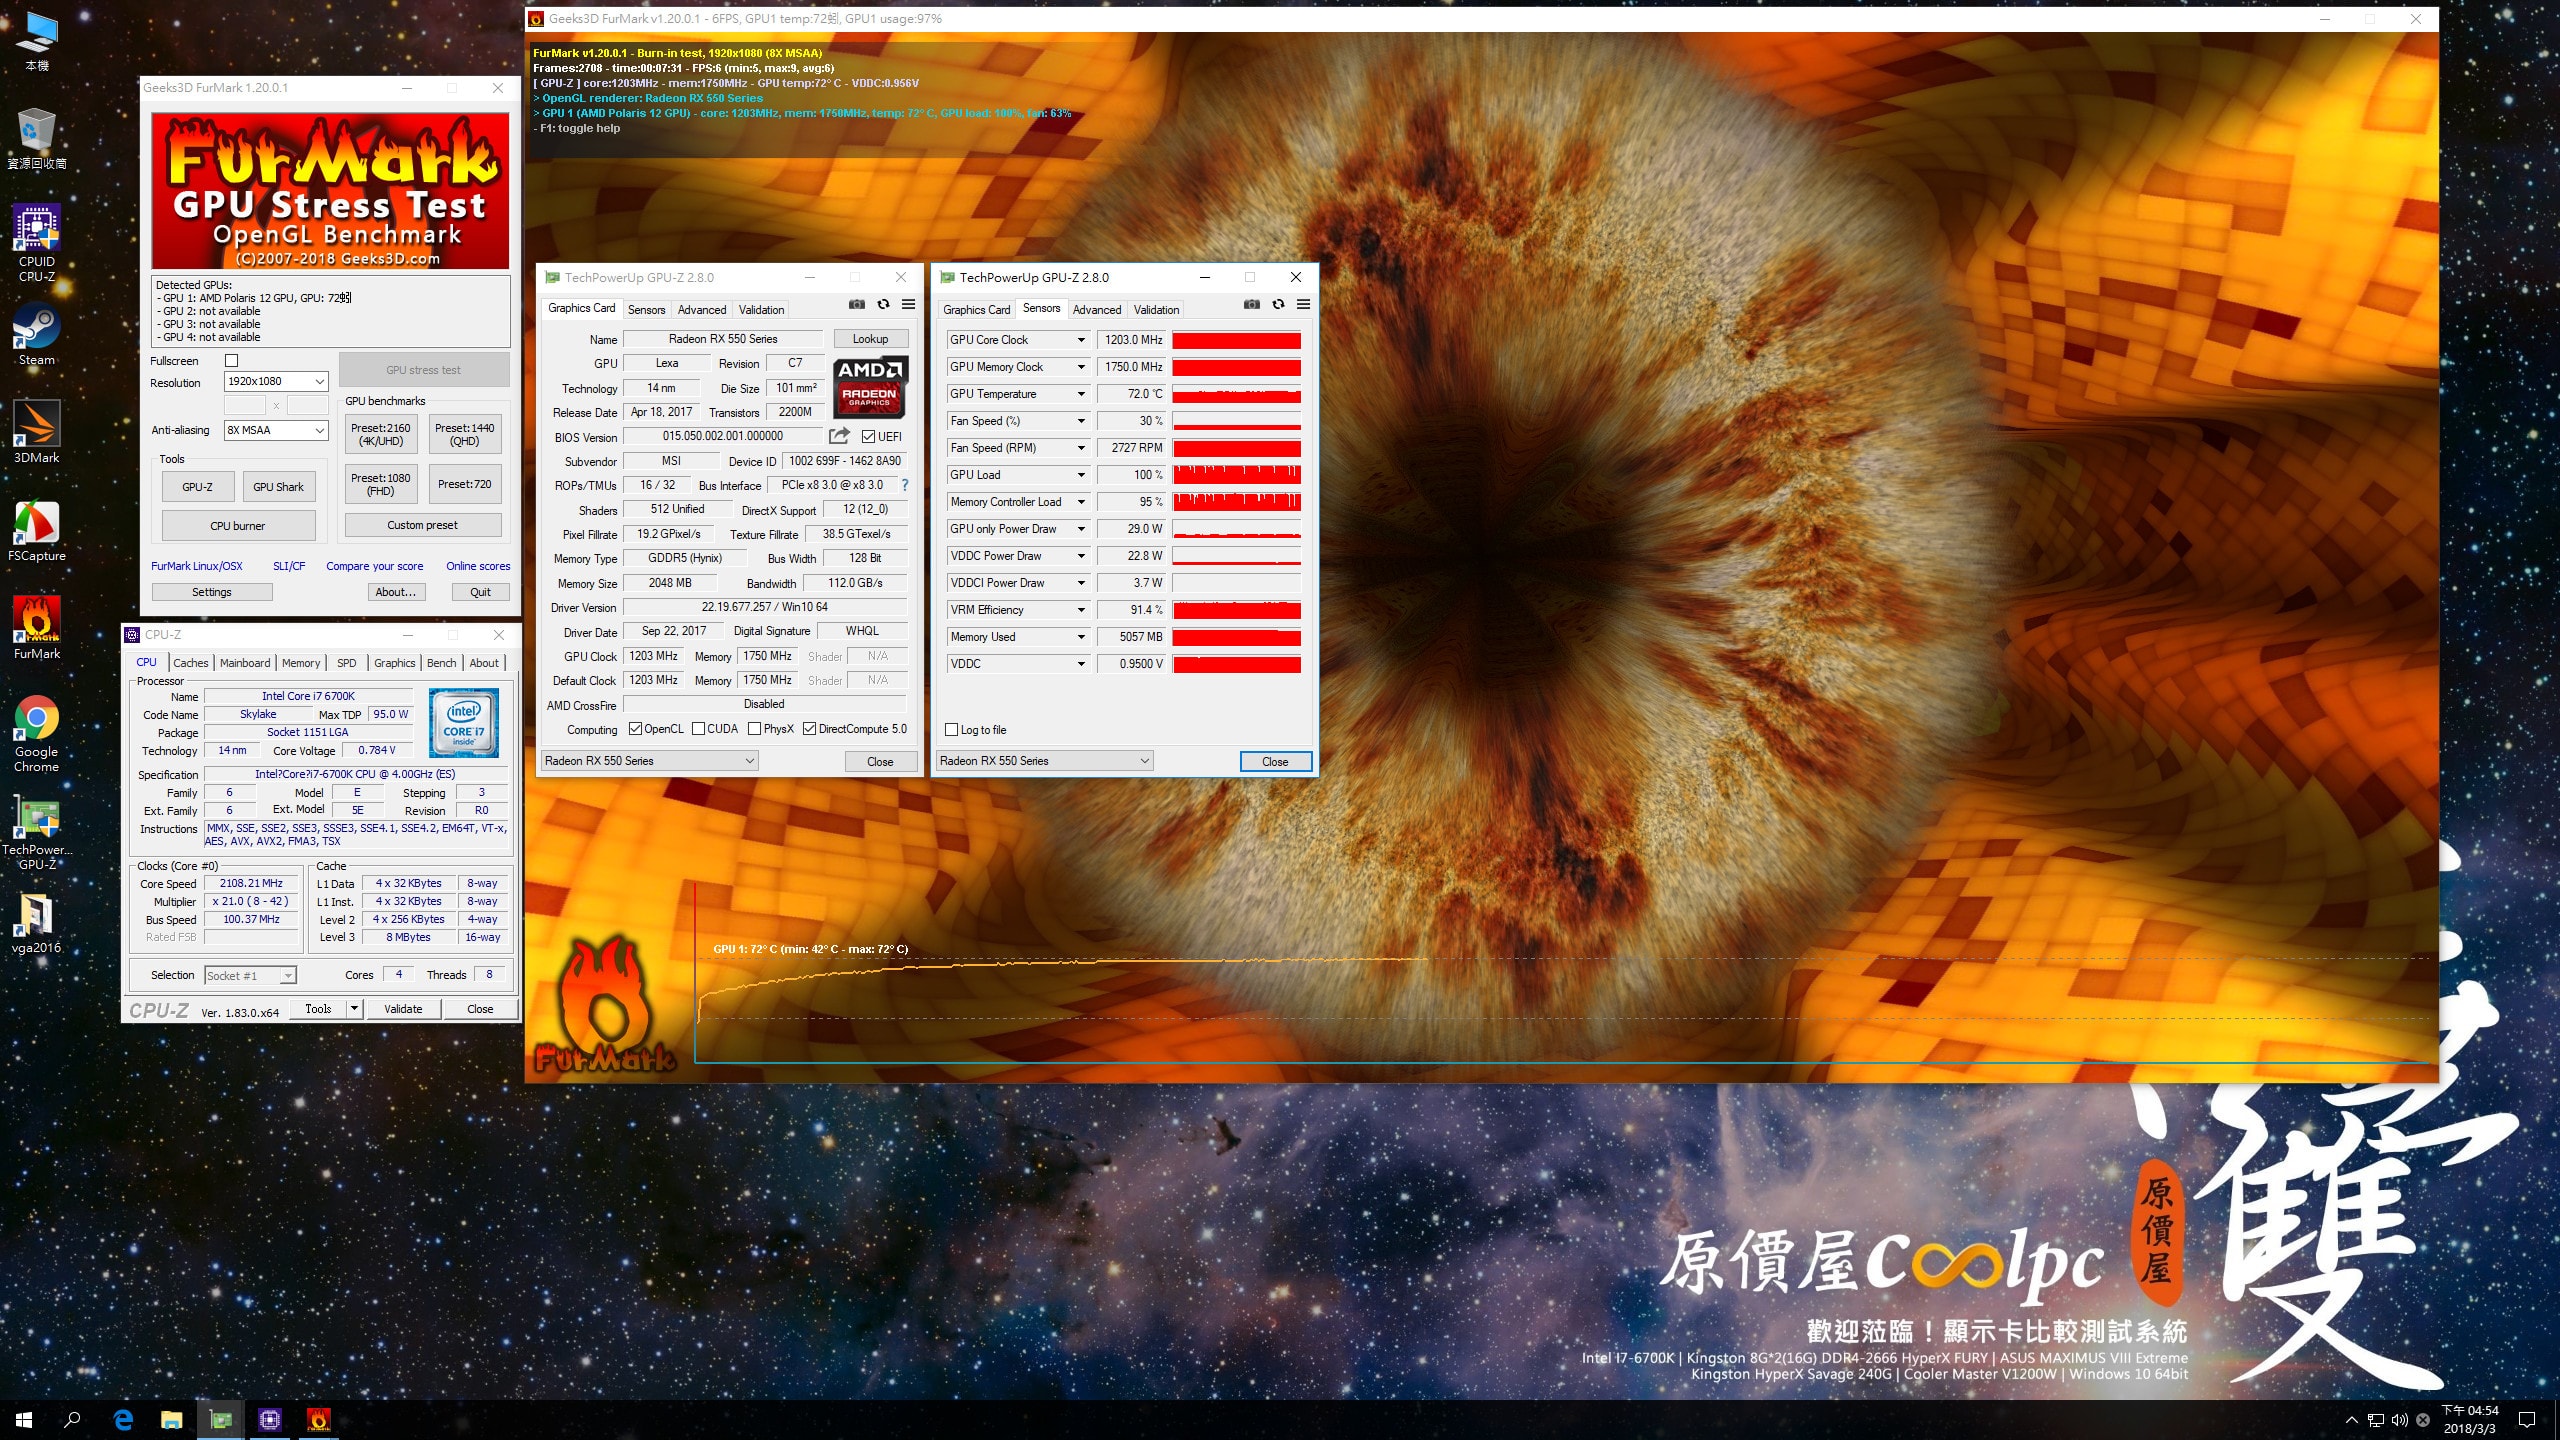Click the clock showing 04:54 in the taskbar
This screenshot has height=1440, width=2560.
pyautogui.click(x=2470, y=1411)
